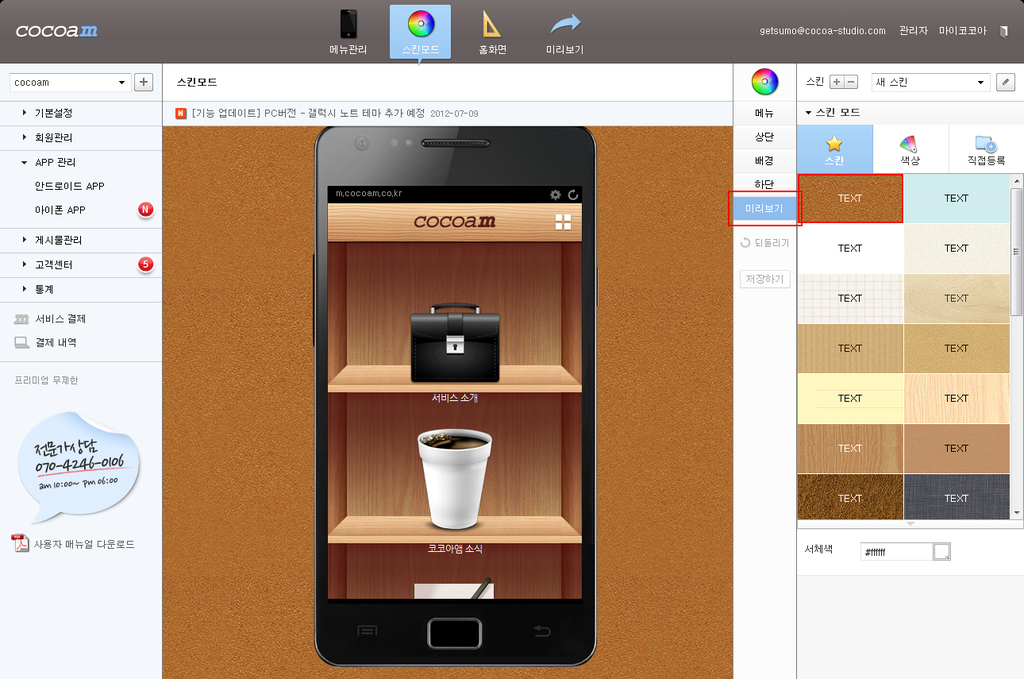
Task: Click the cocoam logo at top left
Action: click(57, 31)
